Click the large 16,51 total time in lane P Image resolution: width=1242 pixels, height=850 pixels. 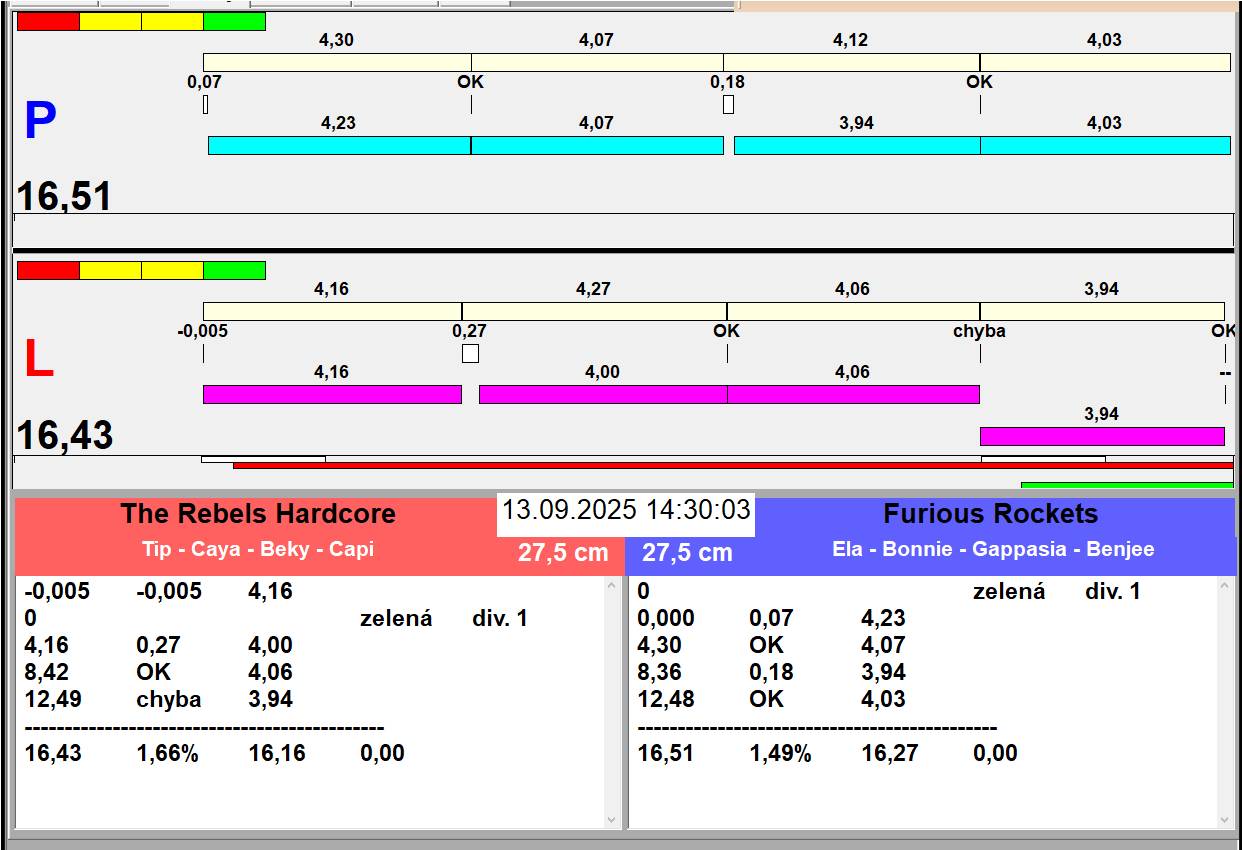click(64, 196)
